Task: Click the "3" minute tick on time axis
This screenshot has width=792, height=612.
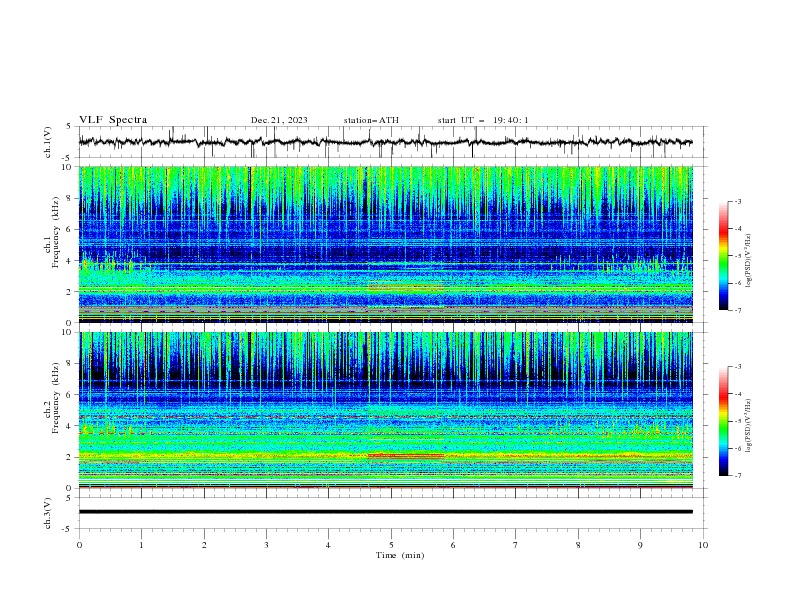Action: (266, 545)
